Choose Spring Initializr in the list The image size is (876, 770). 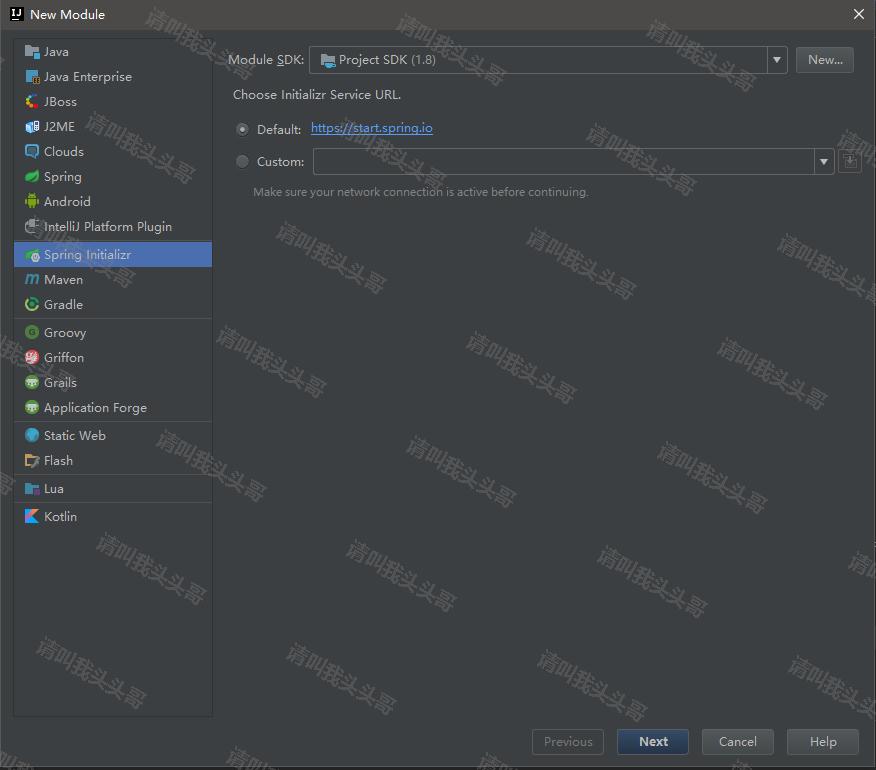click(x=113, y=255)
